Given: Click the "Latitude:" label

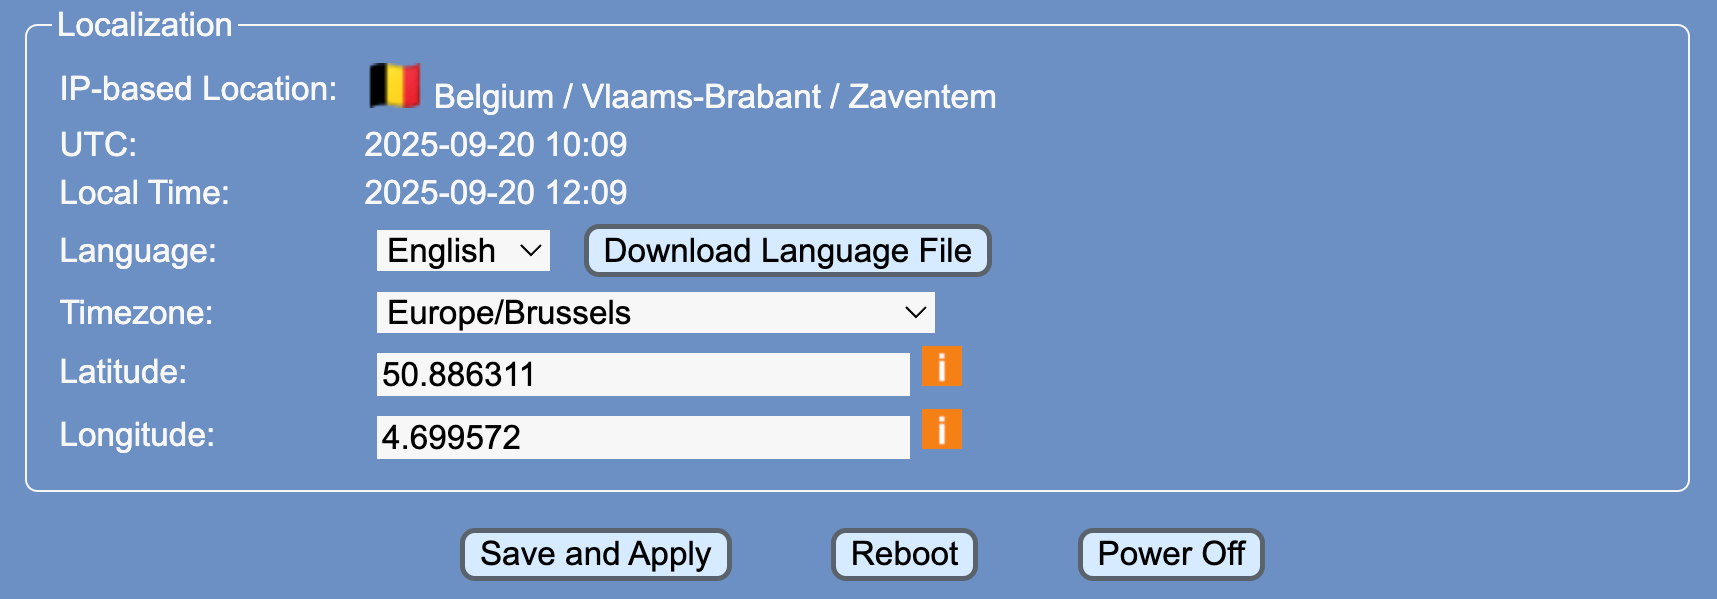Looking at the screenshot, I should pyautogui.click(x=123, y=372).
